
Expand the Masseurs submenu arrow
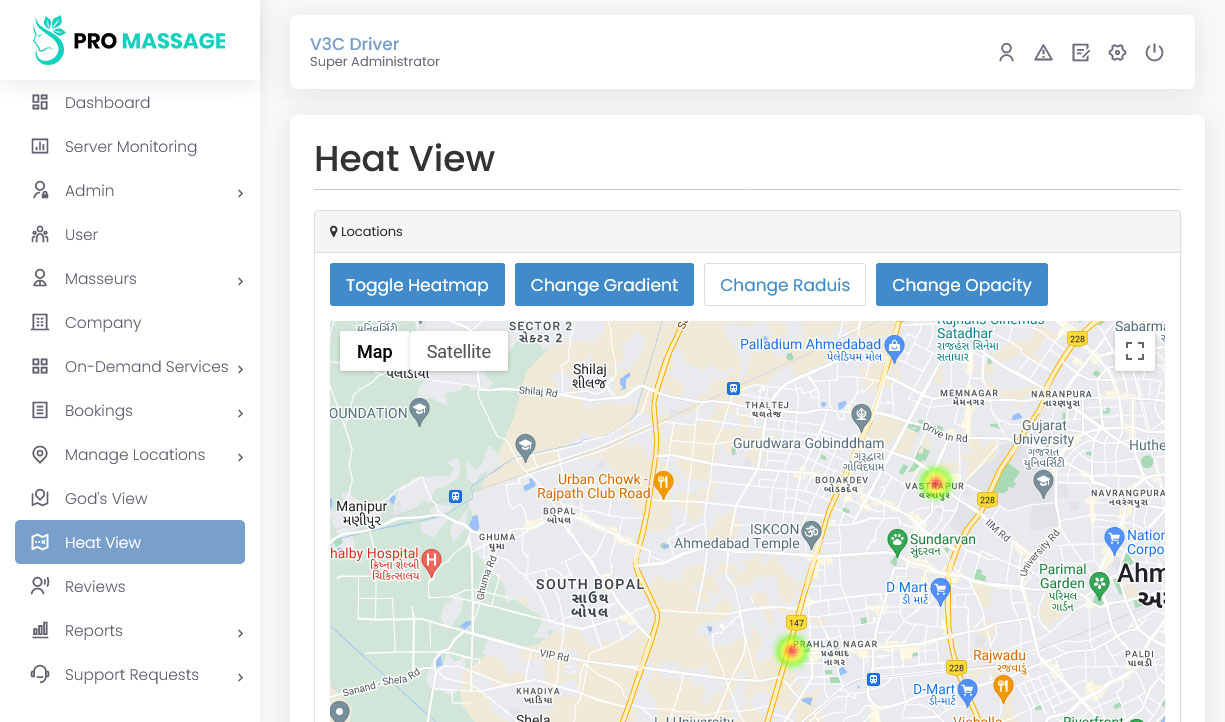point(240,281)
